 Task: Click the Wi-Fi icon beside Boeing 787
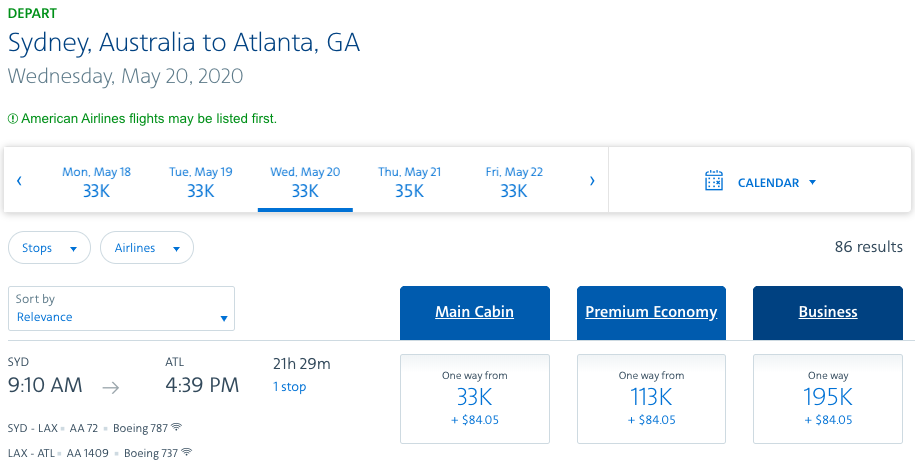pos(176,427)
